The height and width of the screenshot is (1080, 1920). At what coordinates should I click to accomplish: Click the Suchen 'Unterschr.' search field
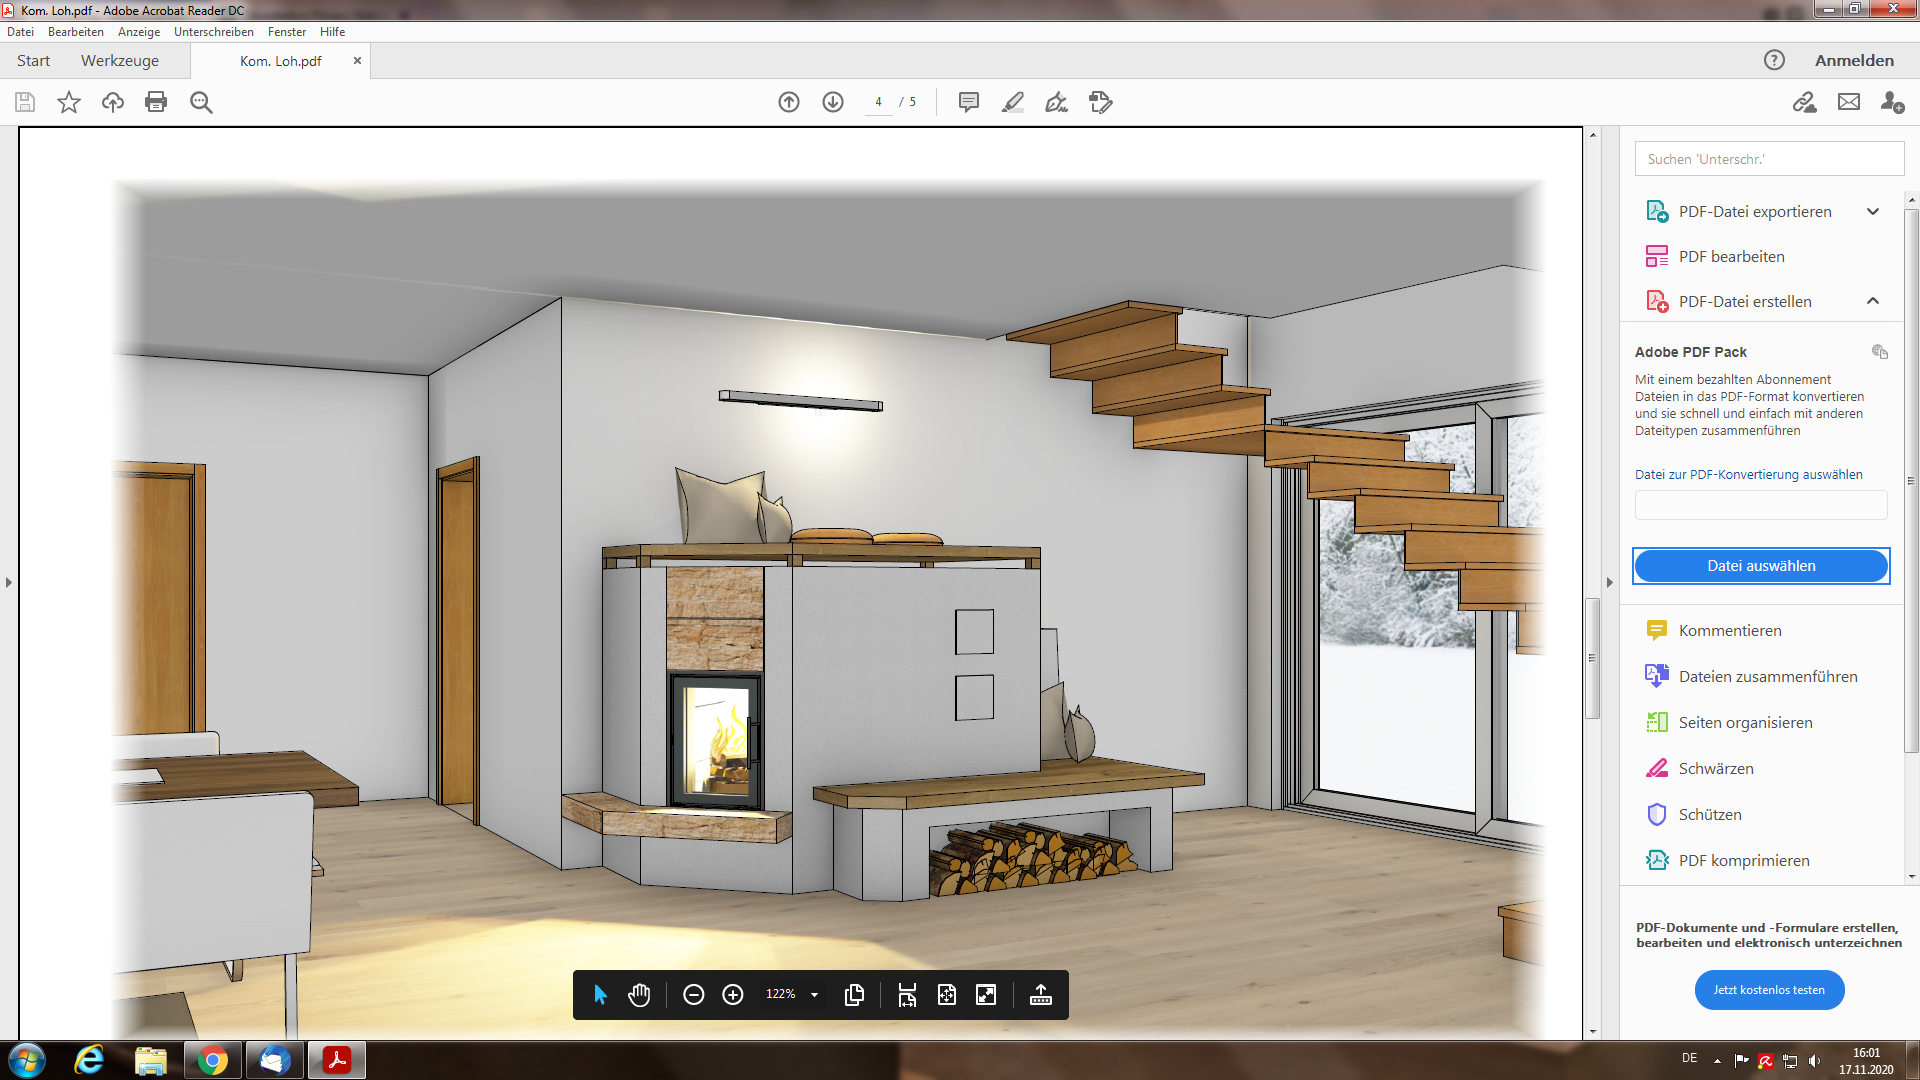[1768, 159]
